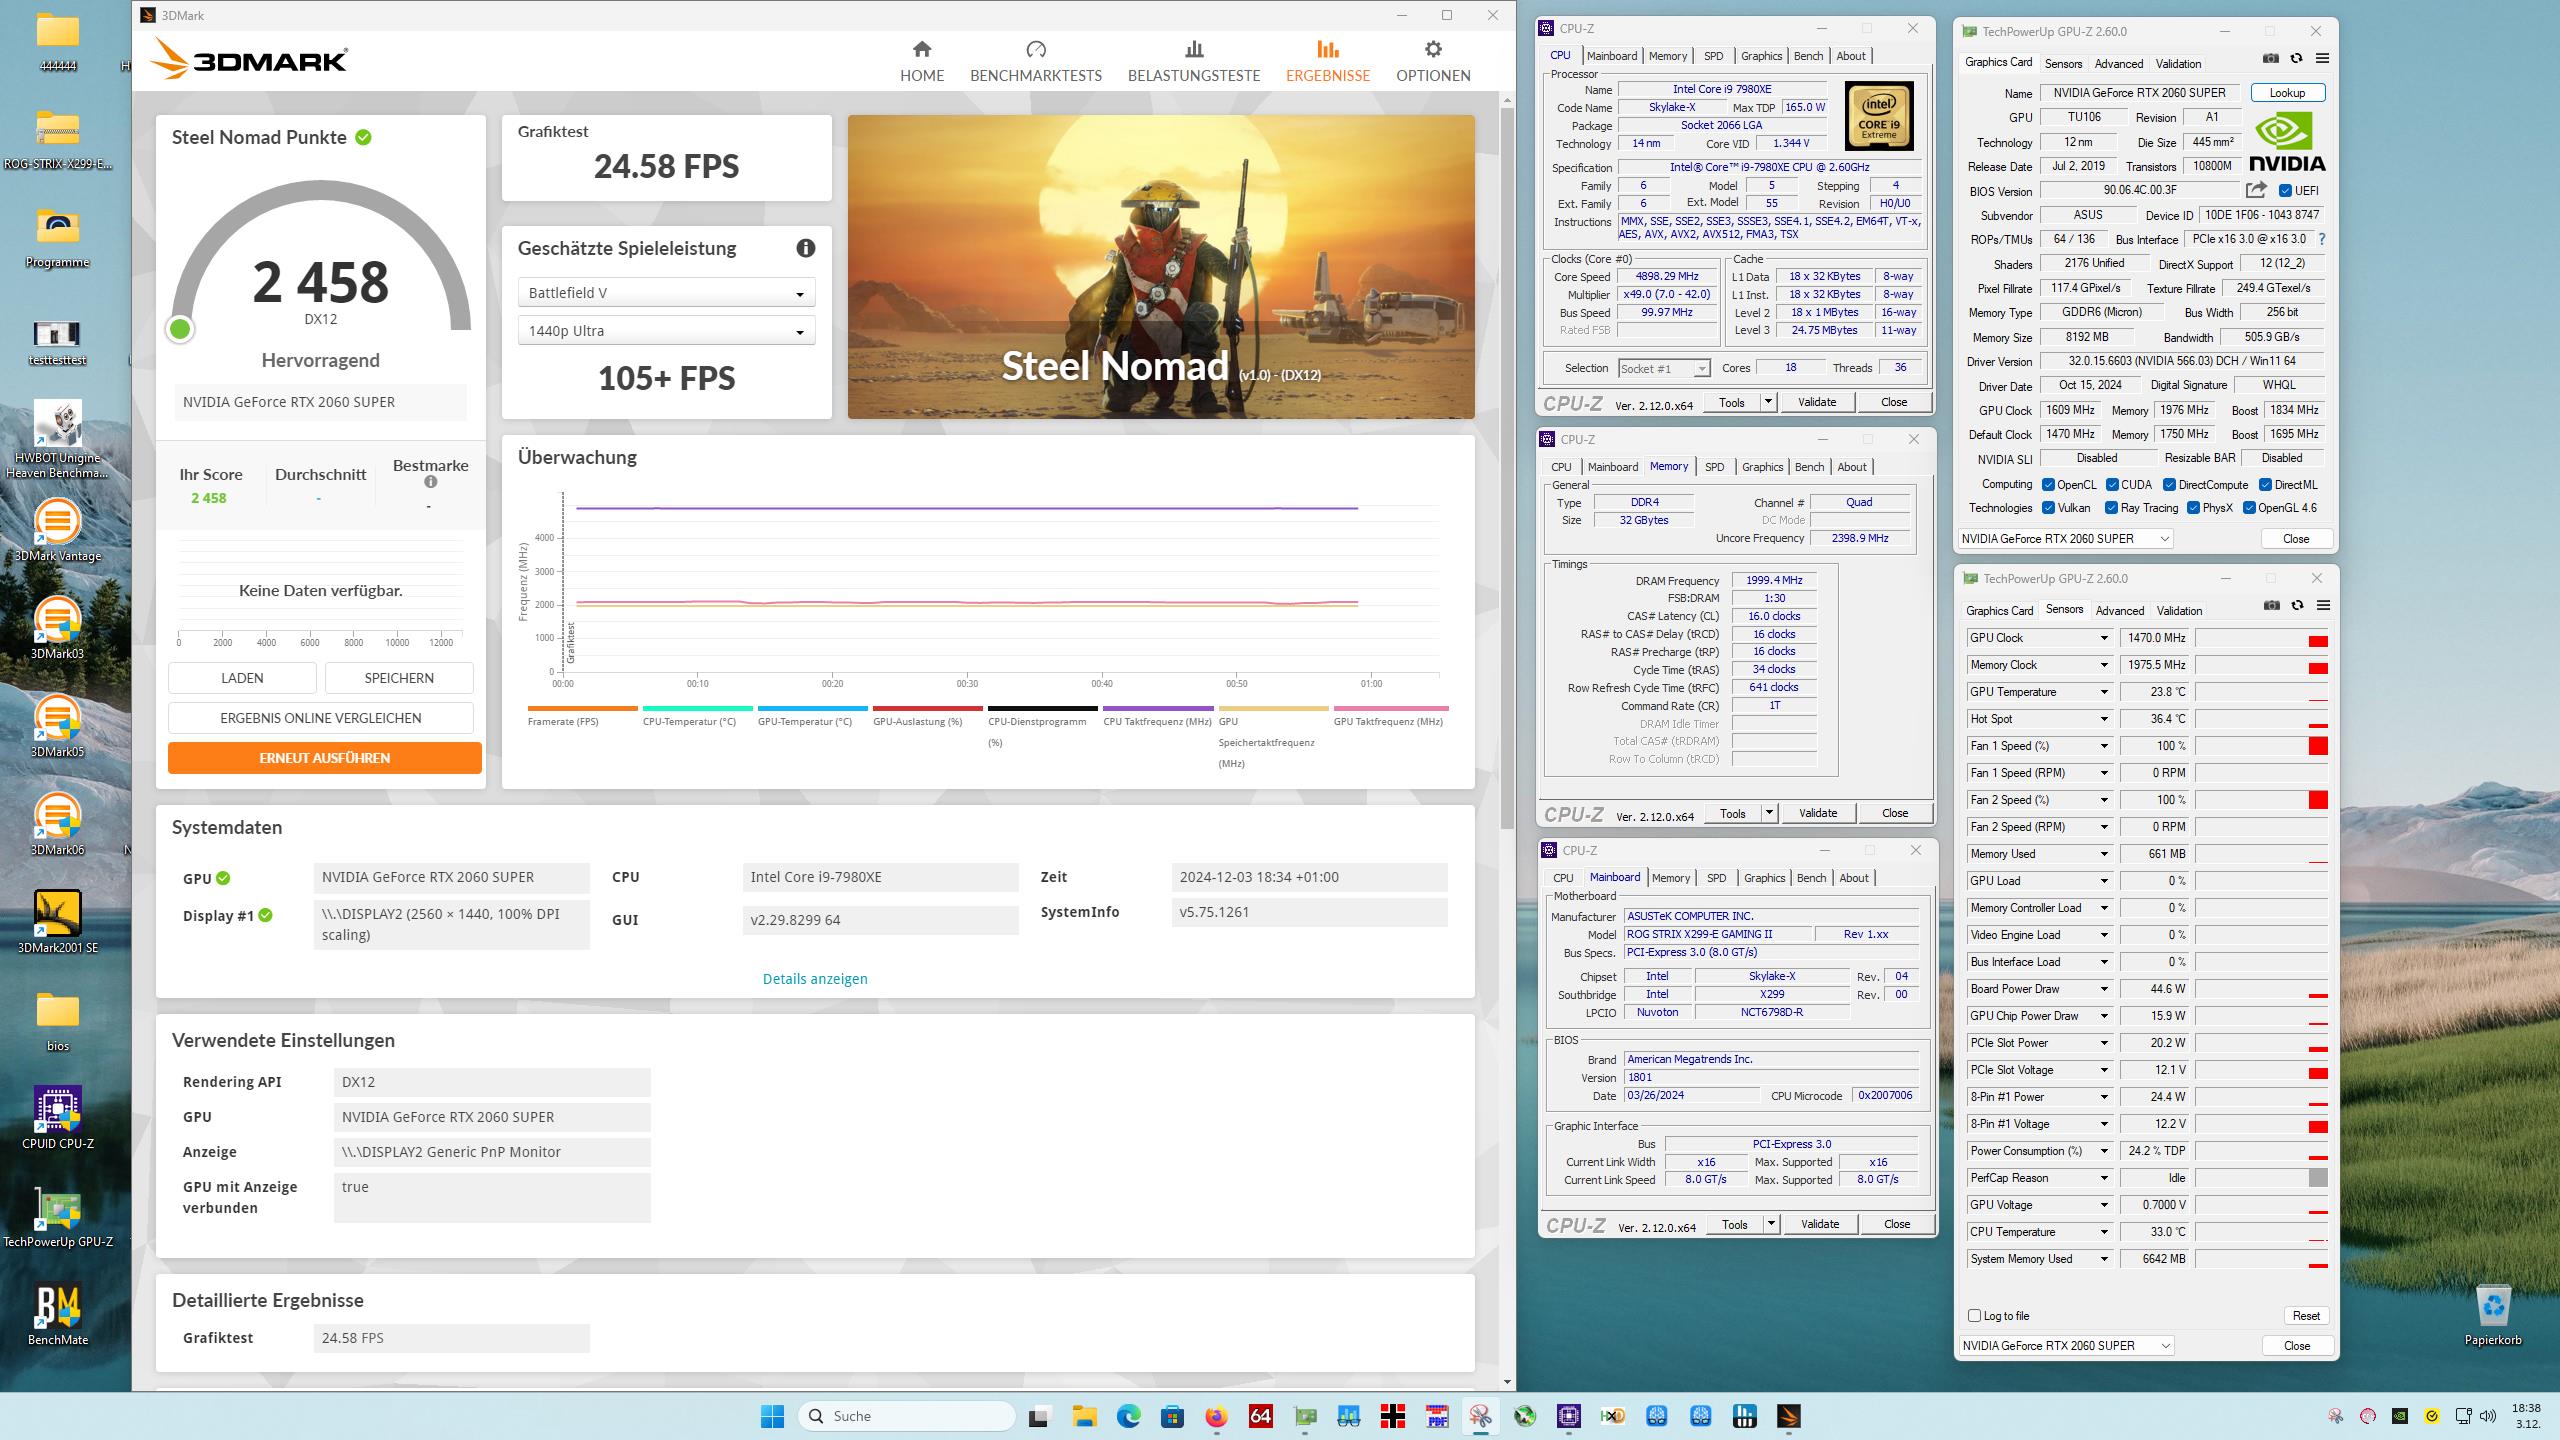The width and height of the screenshot is (2560, 1440).
Task: Open hamburger menu in GPU-Z Sensors window
Action: [x=2323, y=605]
